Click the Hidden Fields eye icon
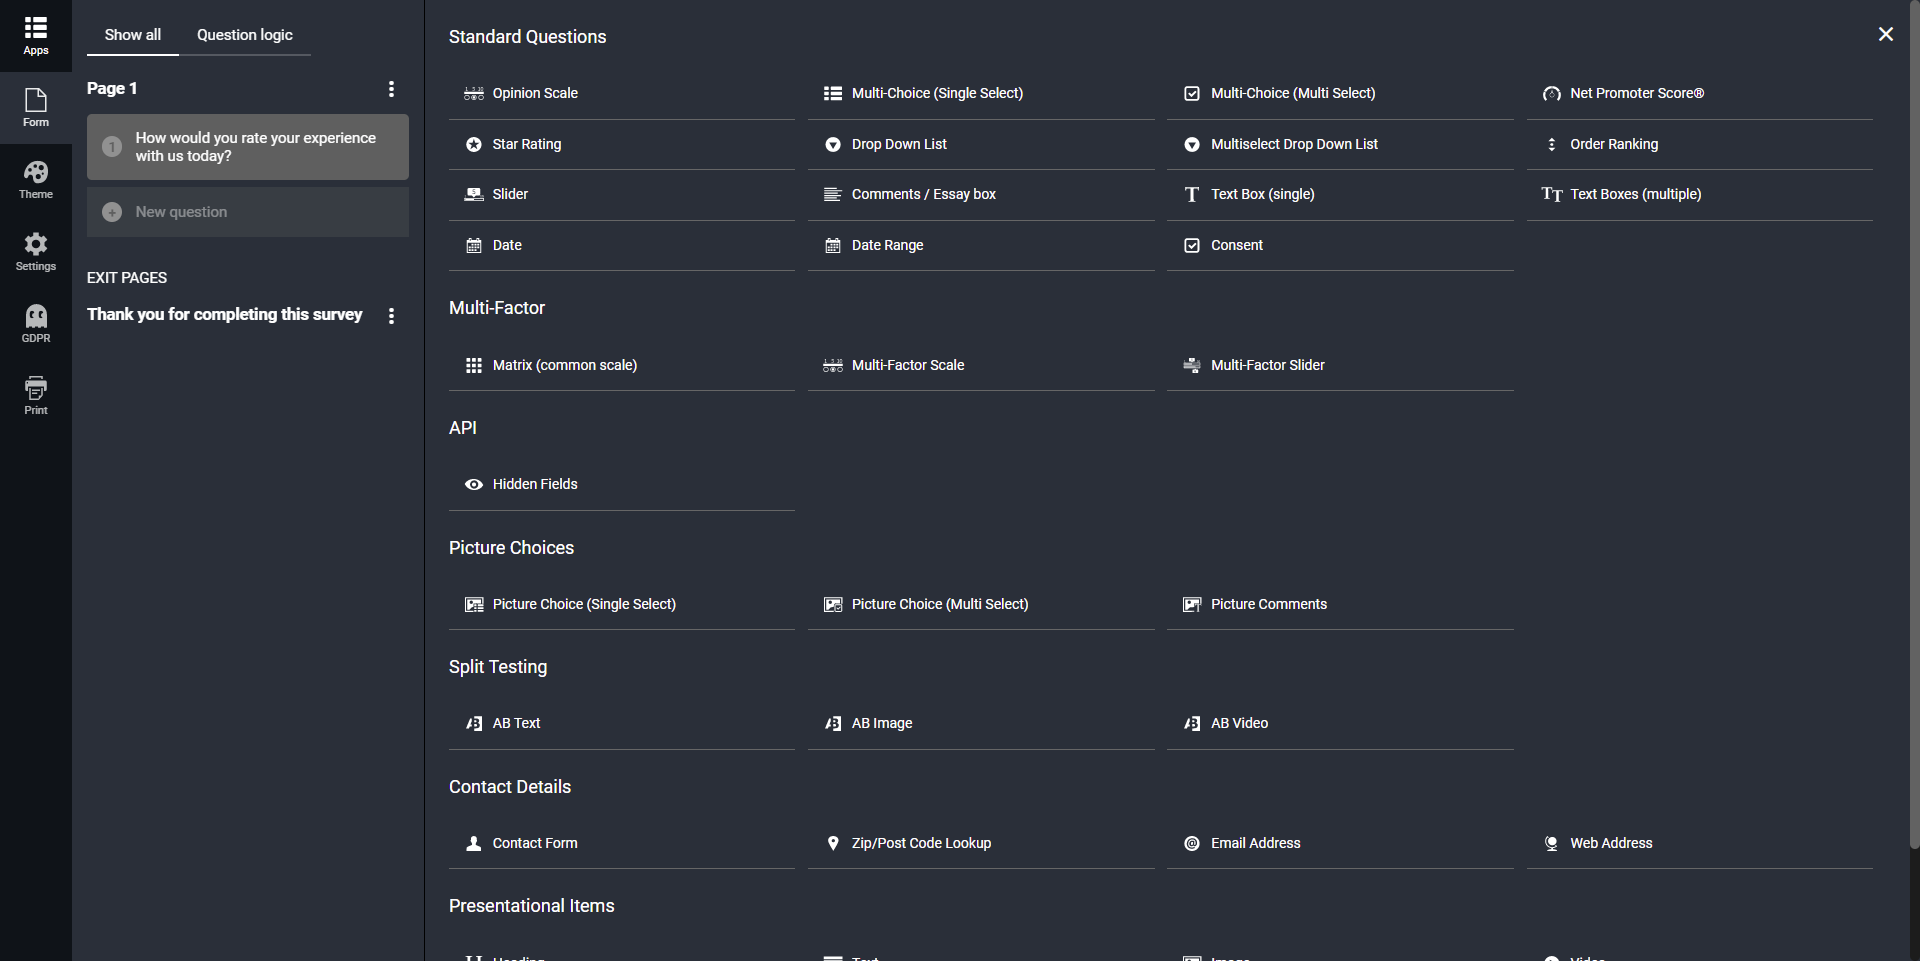 tap(474, 484)
